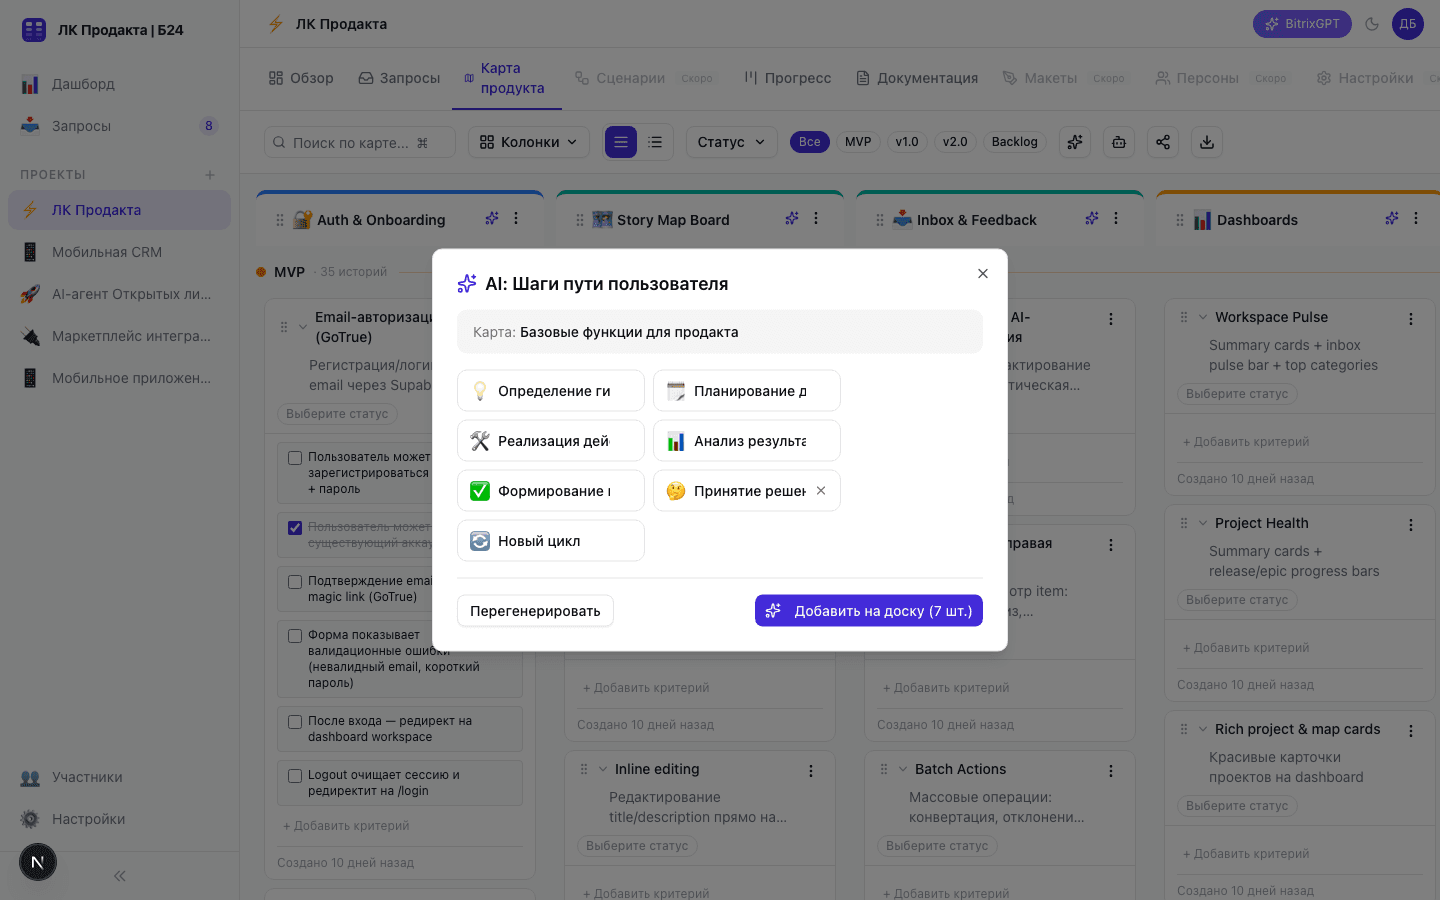Uncheck the completed Пользователь может войти story
The height and width of the screenshot is (900, 1440).
[295, 527]
